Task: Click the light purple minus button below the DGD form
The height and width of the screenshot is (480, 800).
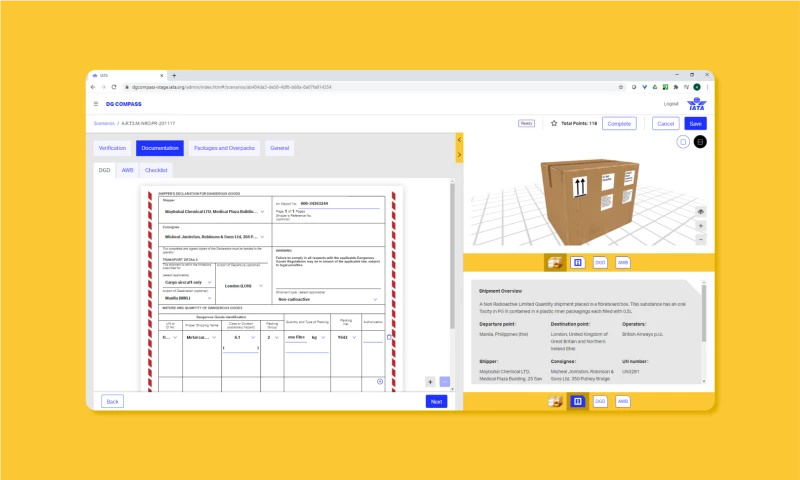Action: coord(445,382)
